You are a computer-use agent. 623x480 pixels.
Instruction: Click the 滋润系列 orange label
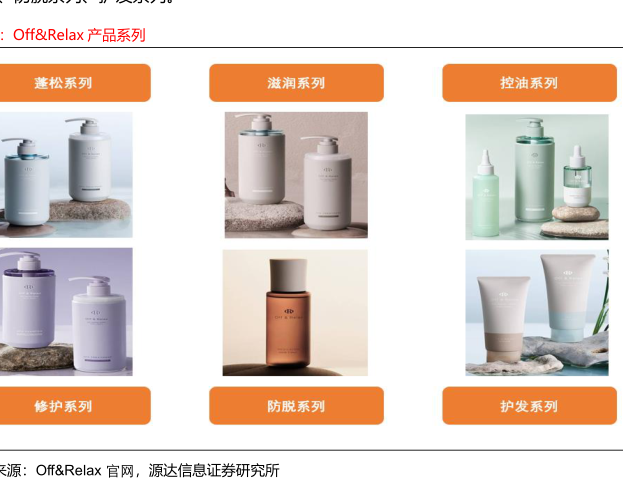296,83
